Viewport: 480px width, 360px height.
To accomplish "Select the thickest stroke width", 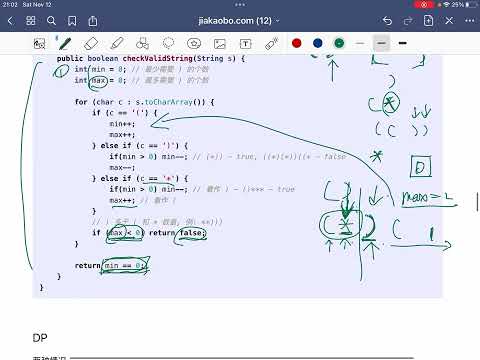I will pyautogui.click(x=403, y=43).
